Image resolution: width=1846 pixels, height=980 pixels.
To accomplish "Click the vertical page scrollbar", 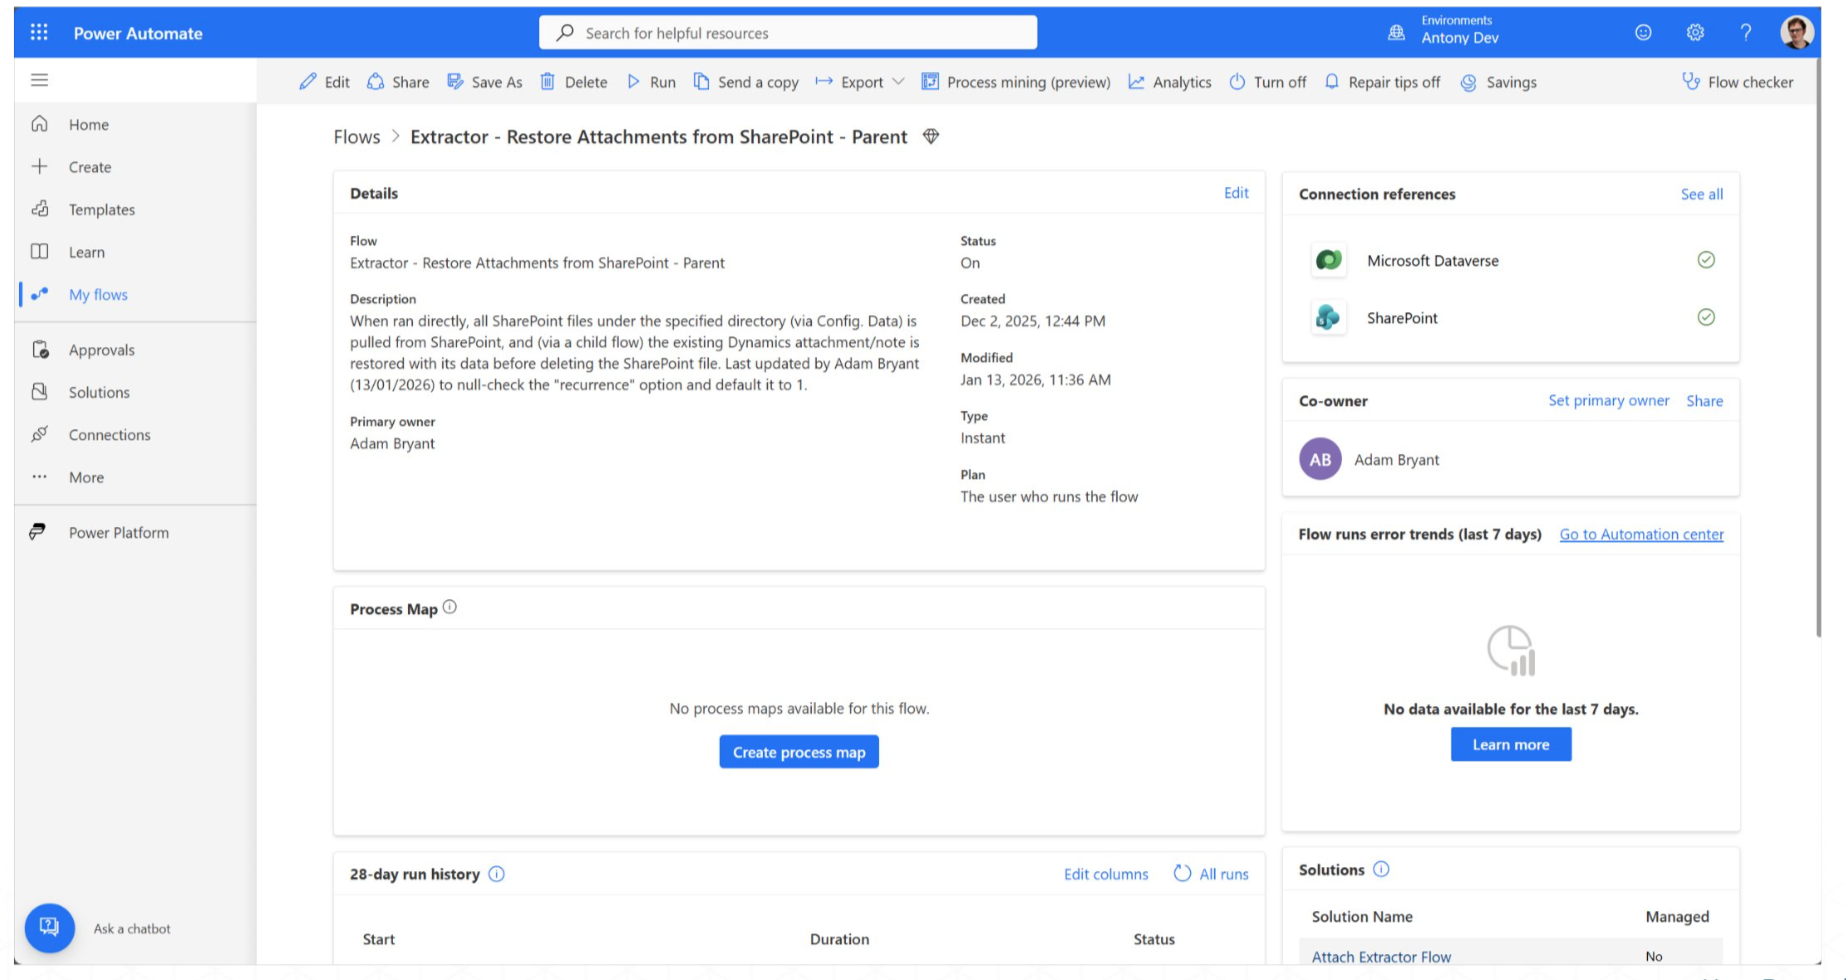I will click(x=1818, y=350).
